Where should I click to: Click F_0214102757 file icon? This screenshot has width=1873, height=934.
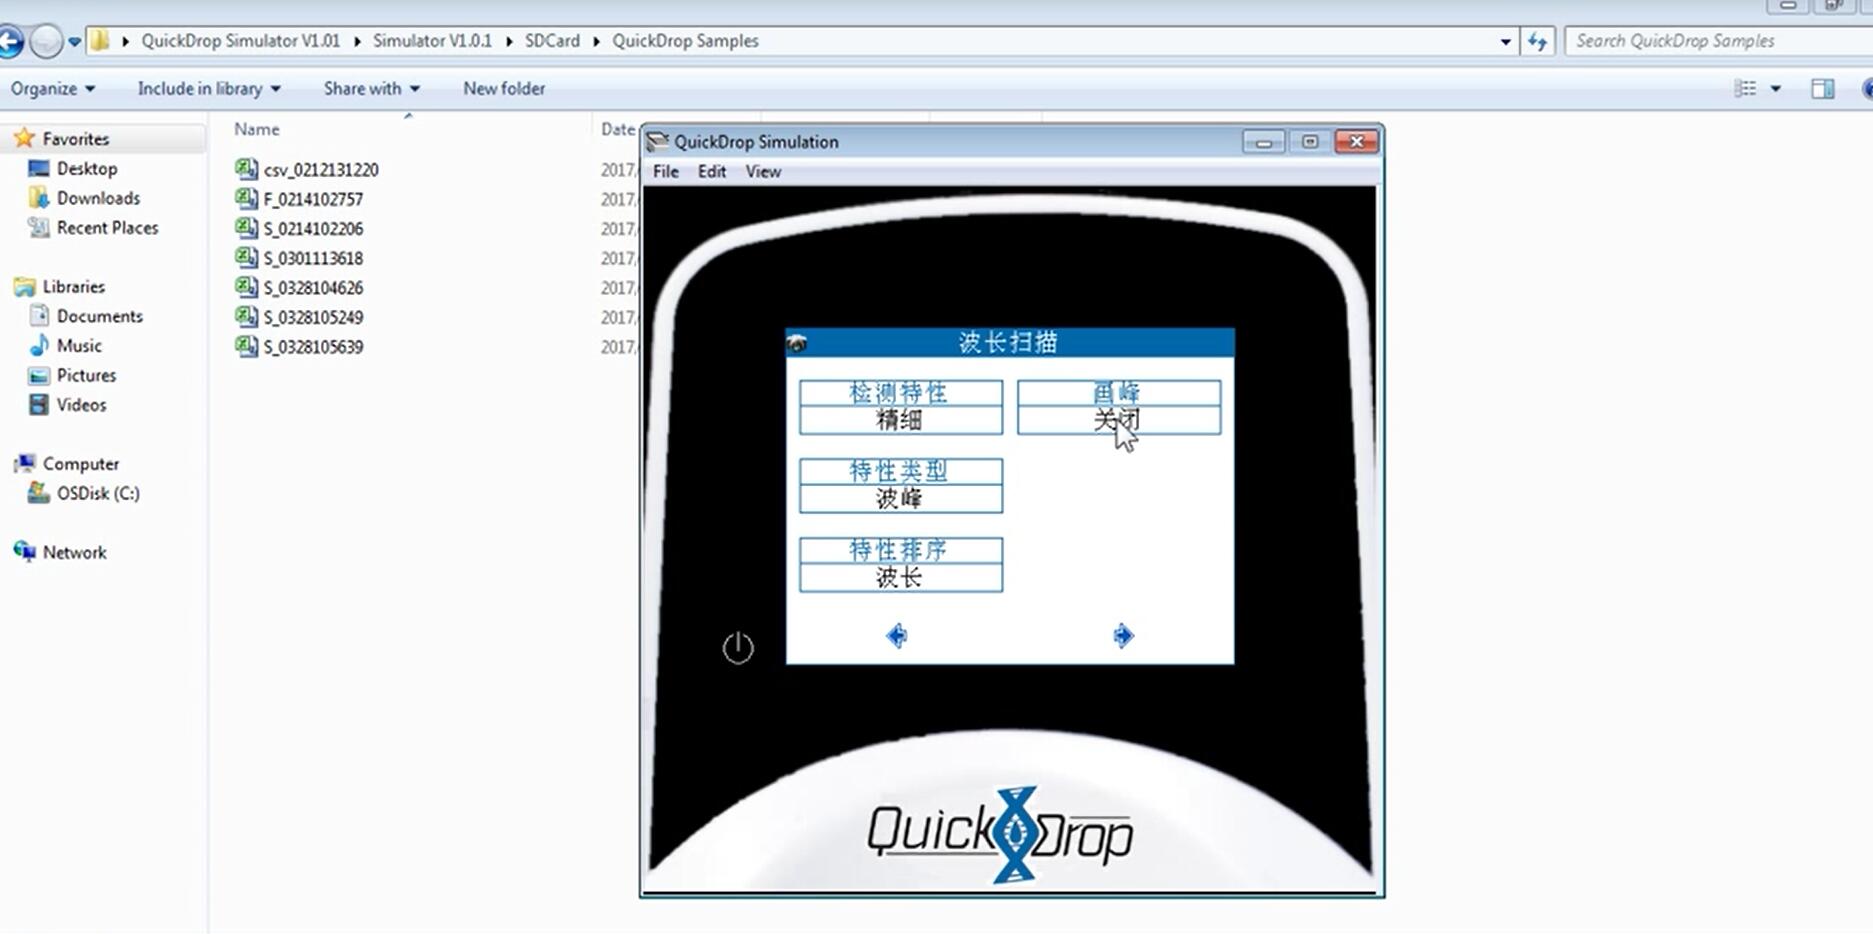[x=246, y=198]
